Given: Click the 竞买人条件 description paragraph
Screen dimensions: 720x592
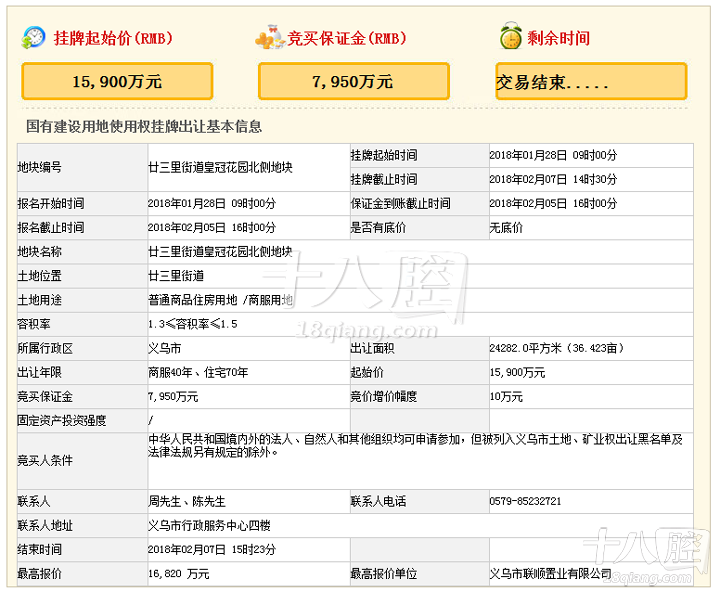Looking at the screenshot, I should (415, 446).
